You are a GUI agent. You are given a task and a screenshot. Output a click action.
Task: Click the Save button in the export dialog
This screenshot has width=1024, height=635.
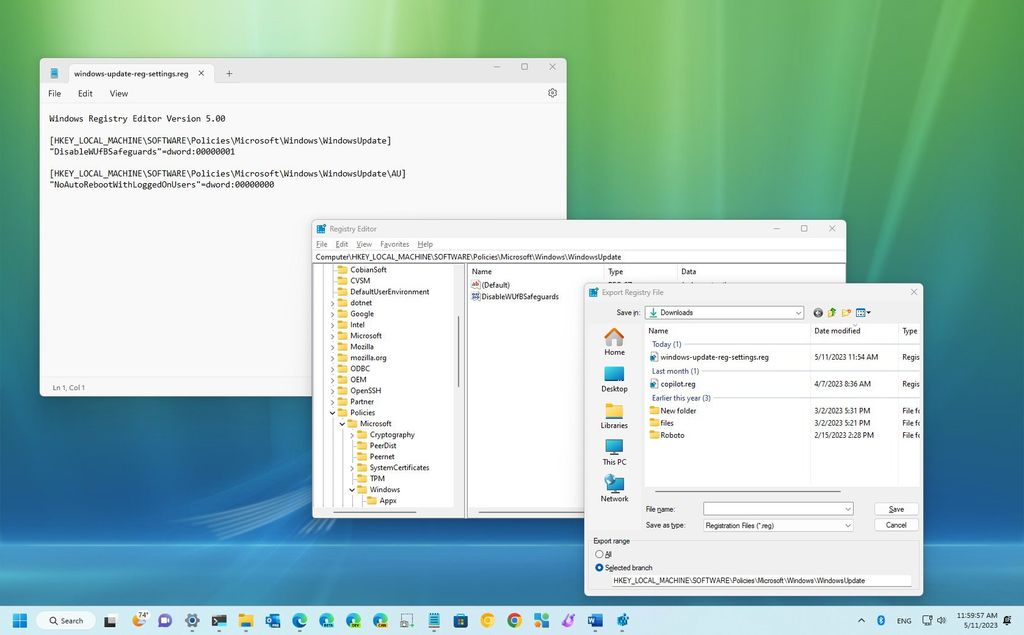[894, 508]
